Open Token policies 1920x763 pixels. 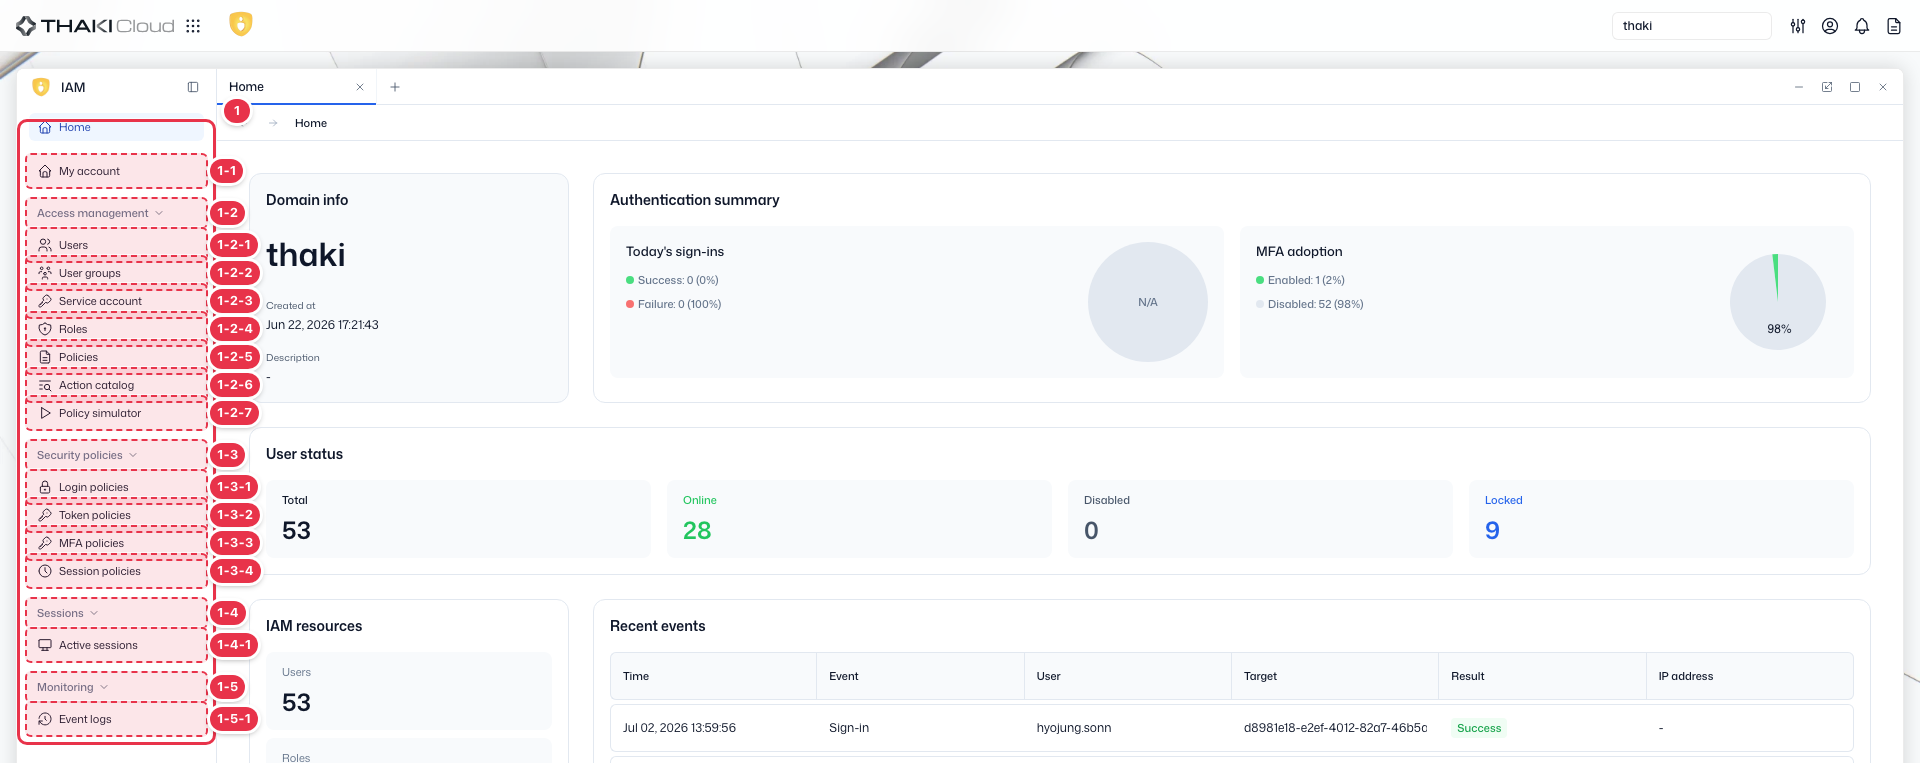116,515
